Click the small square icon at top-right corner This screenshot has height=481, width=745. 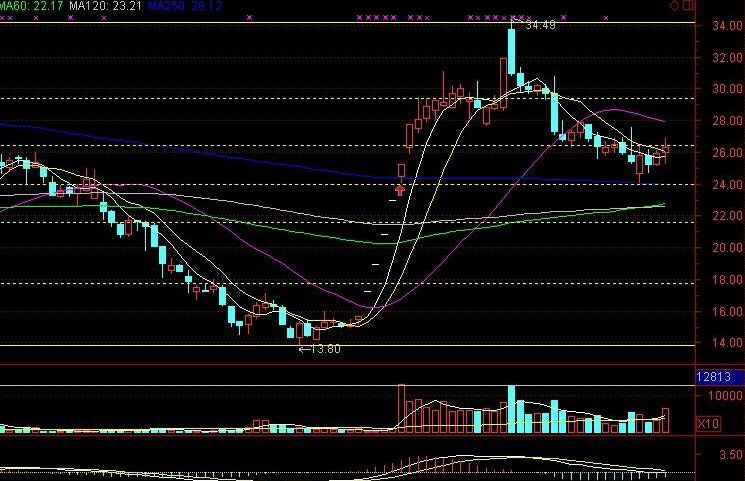(686, 6)
